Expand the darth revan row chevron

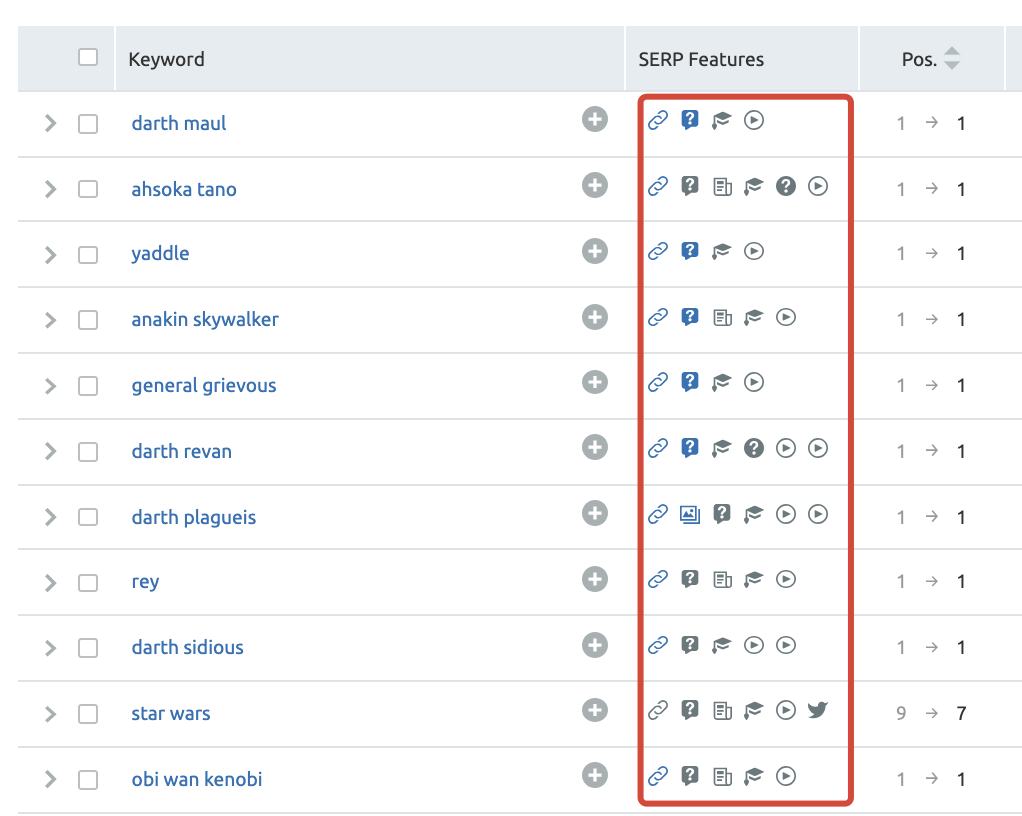[50, 451]
